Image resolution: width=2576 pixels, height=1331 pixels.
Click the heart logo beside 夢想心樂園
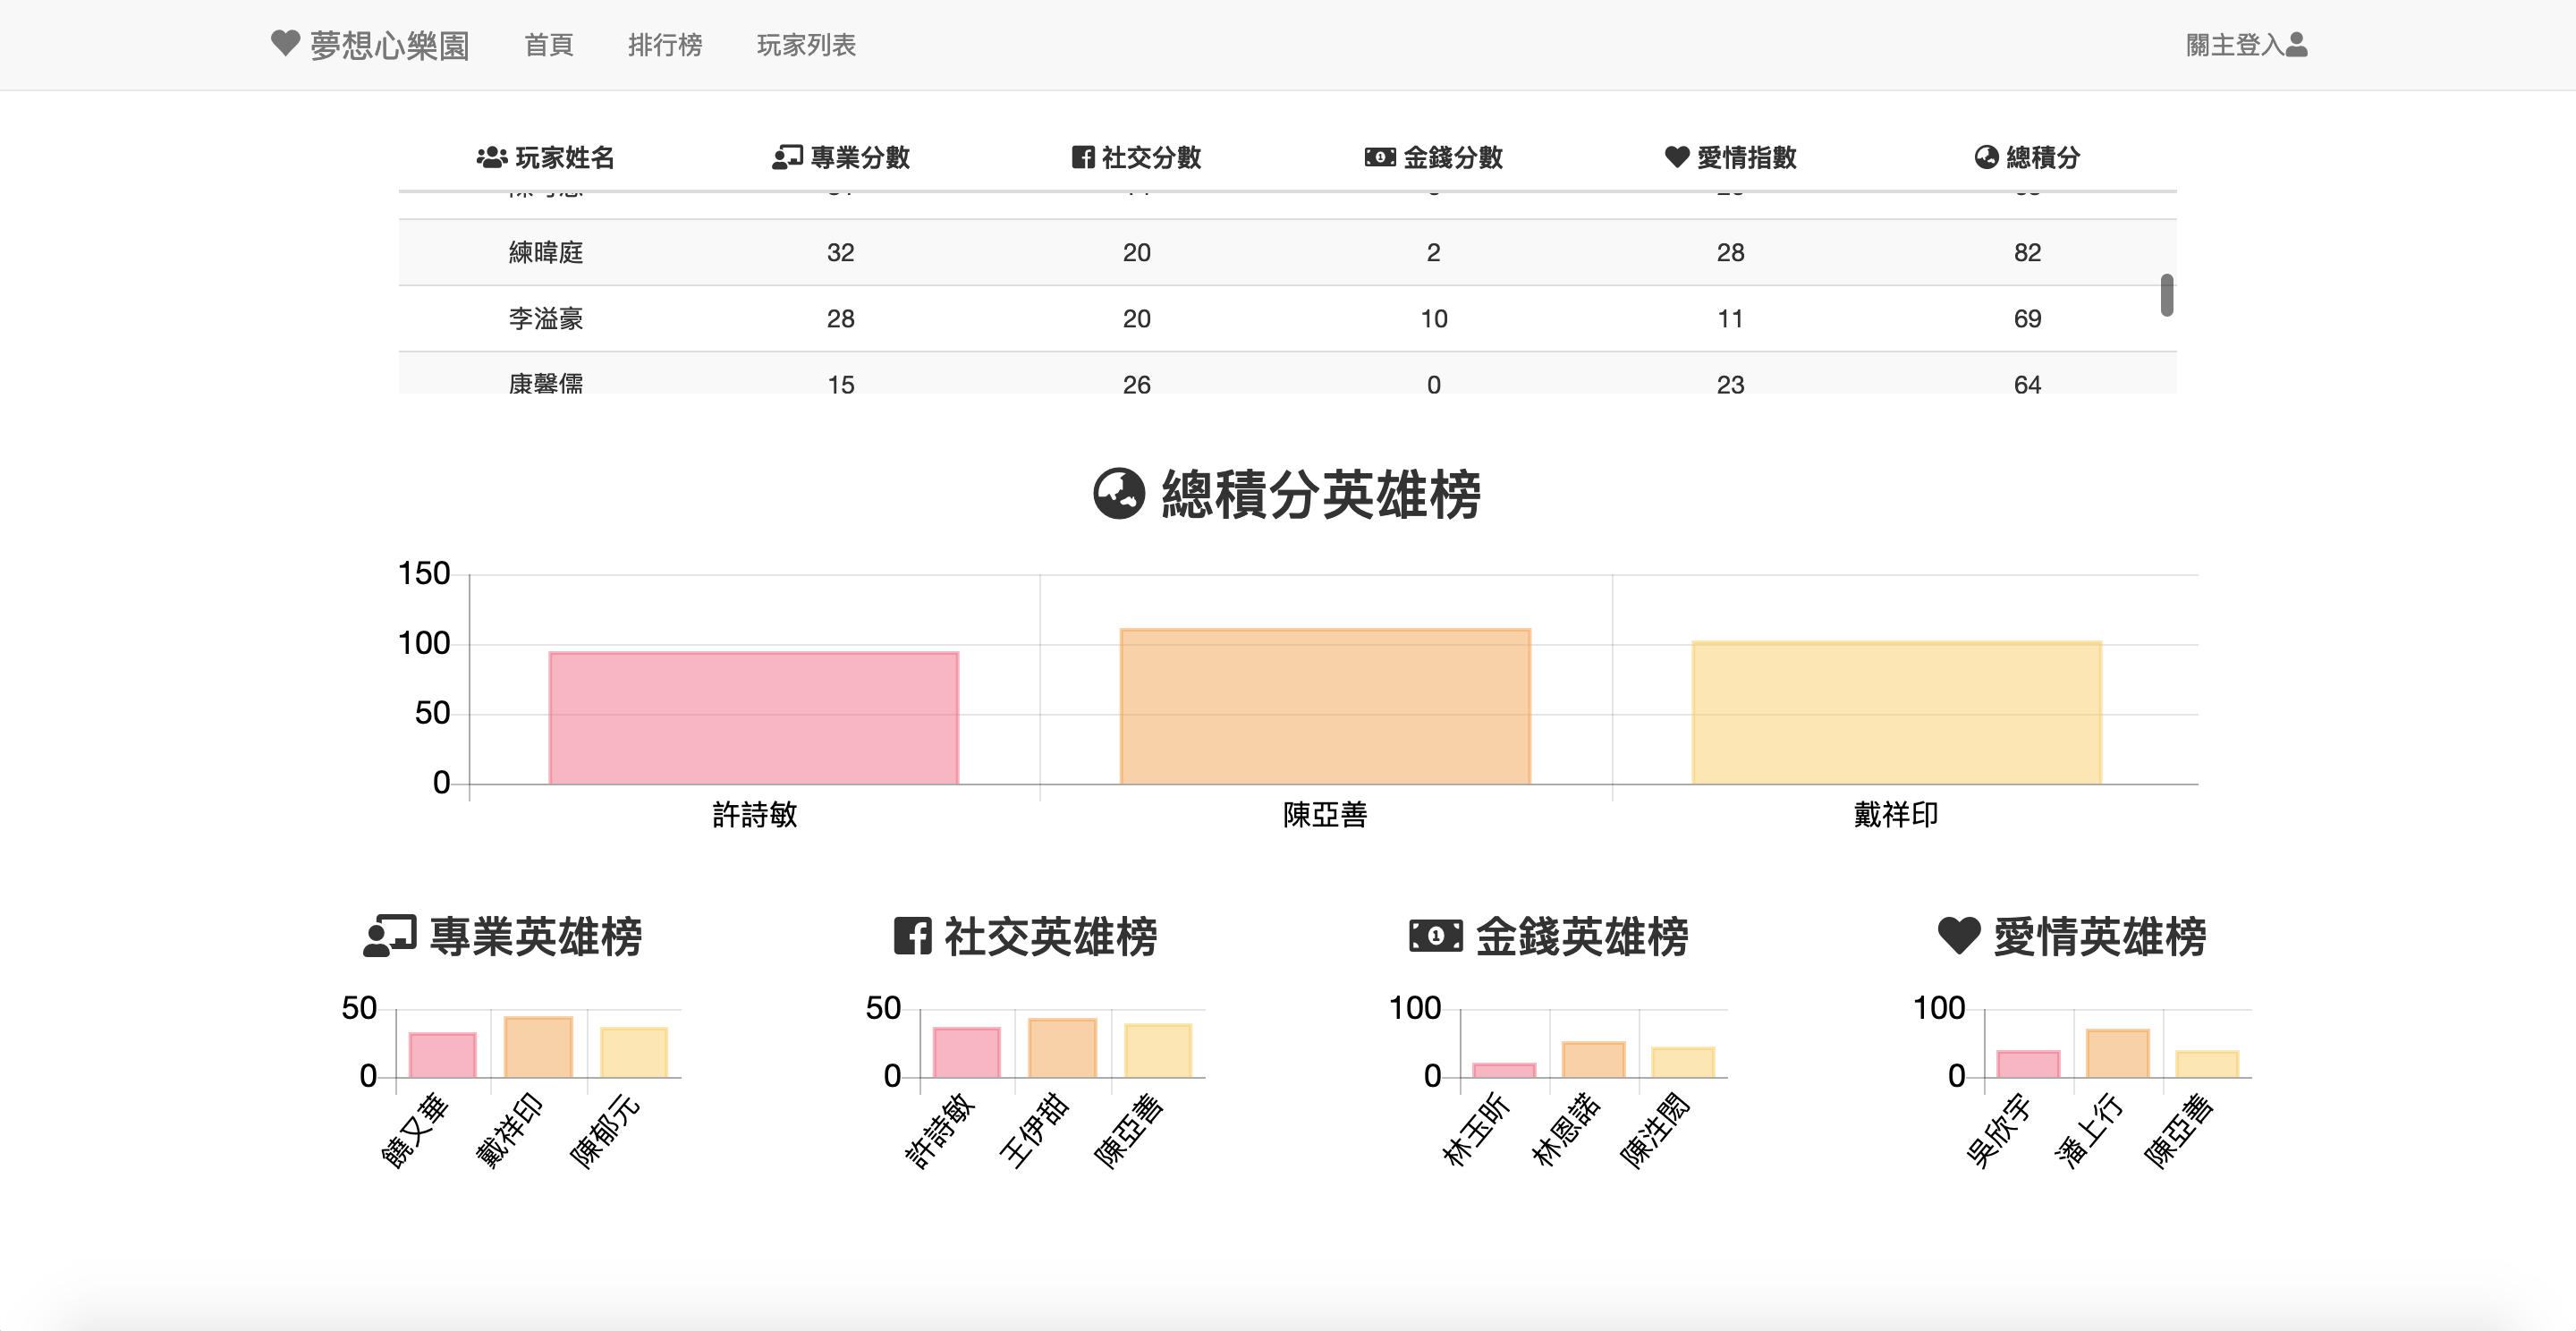click(x=285, y=43)
